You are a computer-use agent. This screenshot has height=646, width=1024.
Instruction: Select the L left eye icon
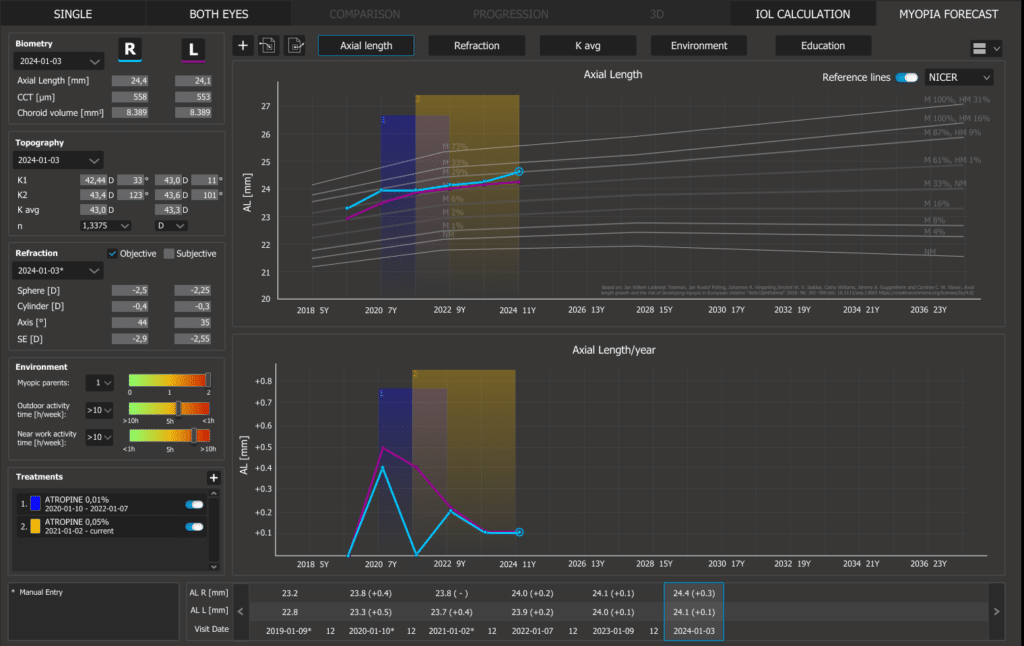(192, 50)
